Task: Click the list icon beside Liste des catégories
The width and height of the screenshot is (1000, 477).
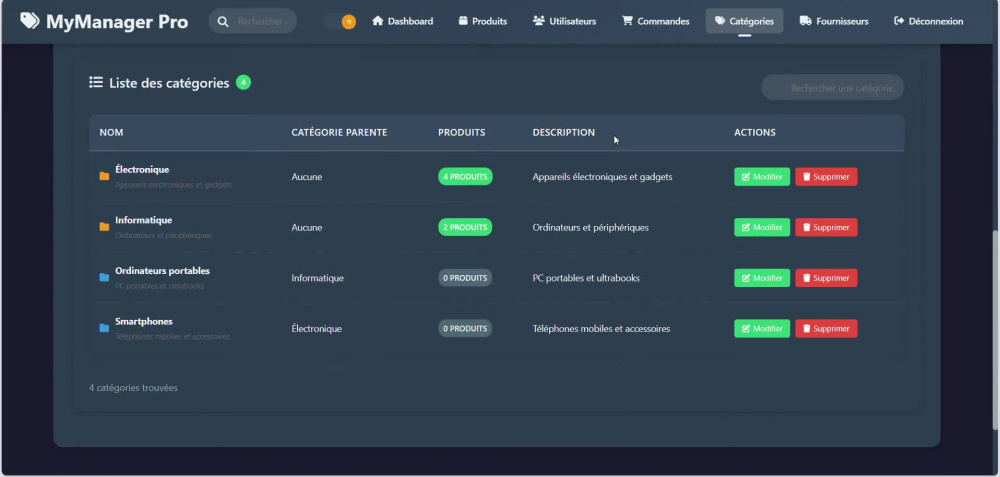Action: [x=96, y=82]
